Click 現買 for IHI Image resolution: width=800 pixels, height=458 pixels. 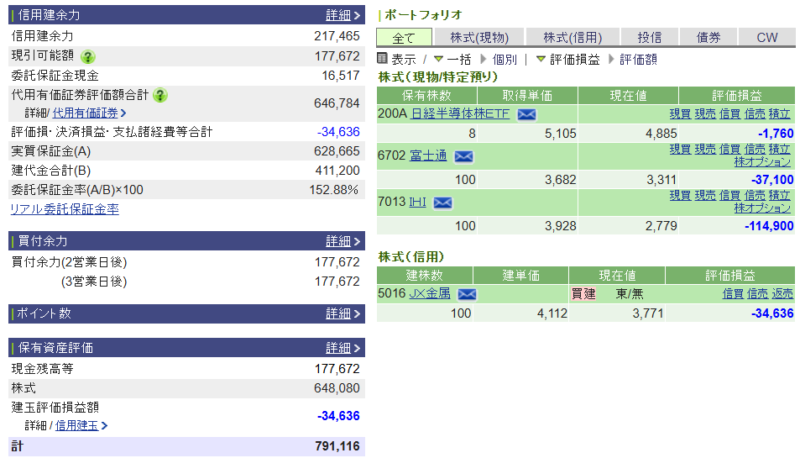pyautogui.click(x=680, y=195)
